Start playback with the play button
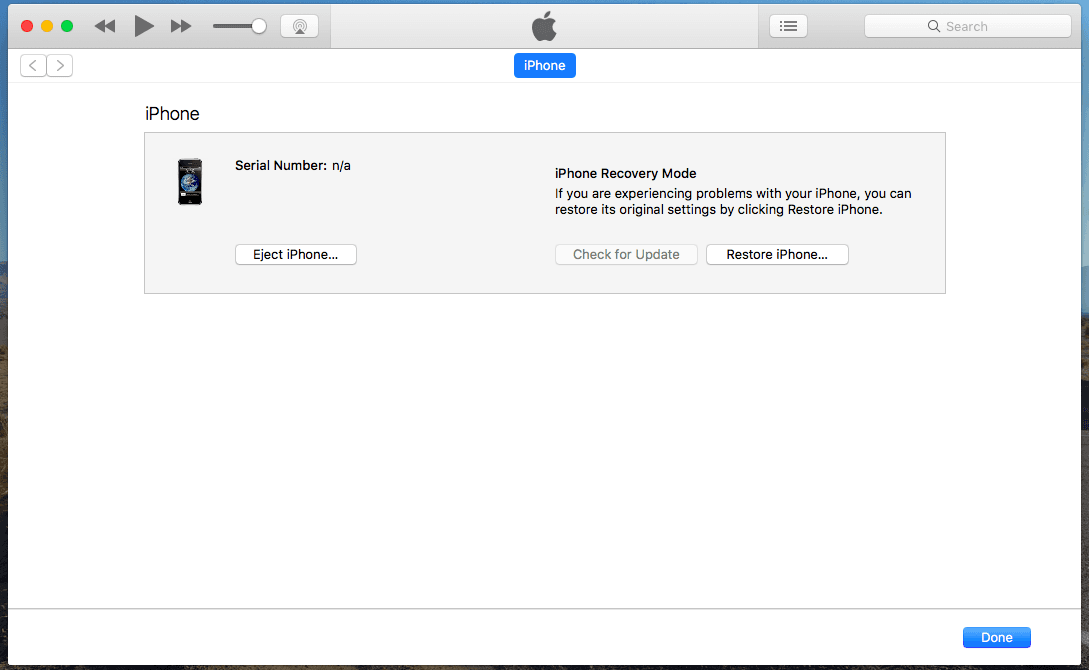Image resolution: width=1089 pixels, height=670 pixels. [144, 26]
